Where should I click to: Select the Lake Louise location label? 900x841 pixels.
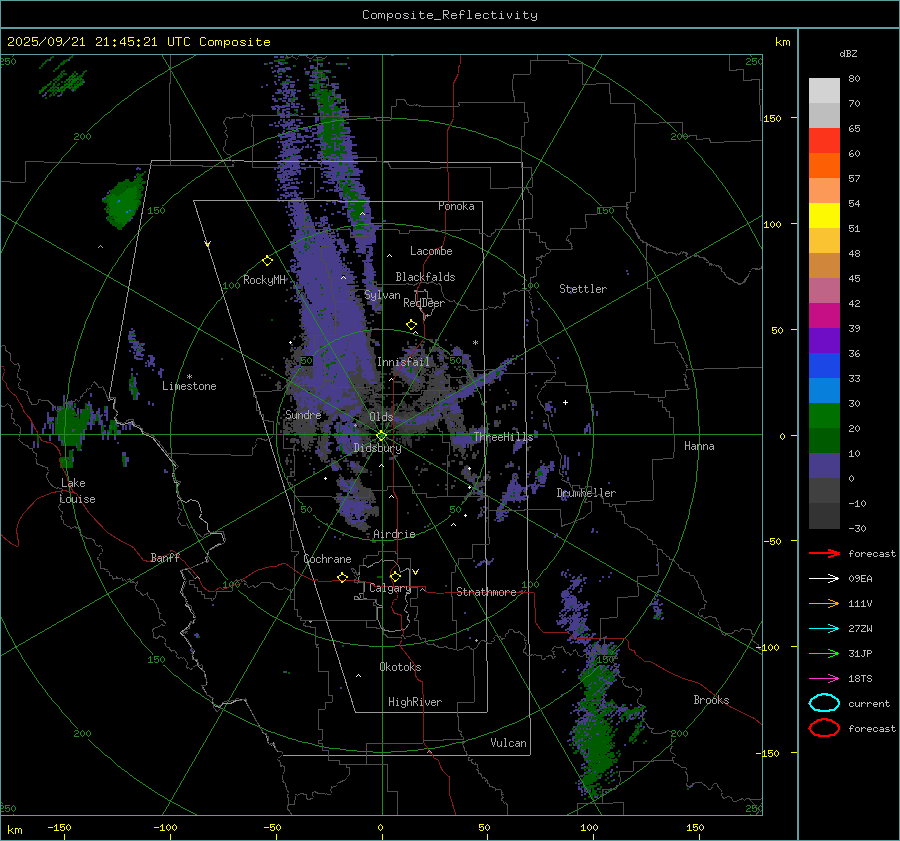tap(76, 491)
